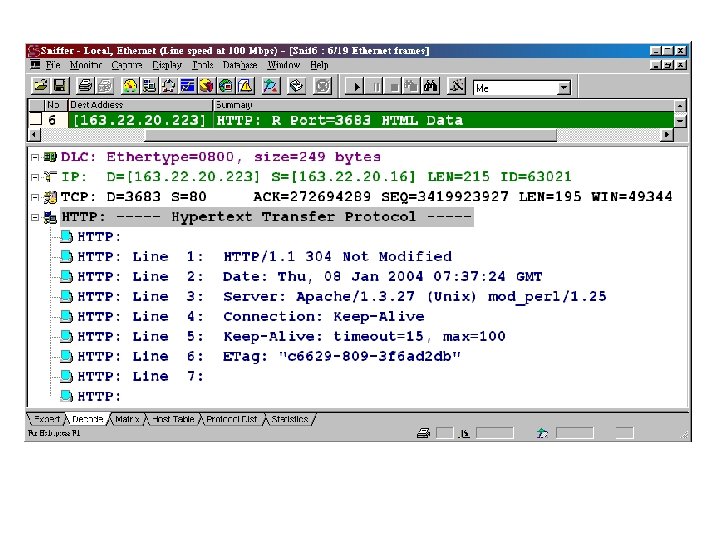This screenshot has width=720, height=540.
Task: Click the Define Filter tool icon
Action: 456,86
